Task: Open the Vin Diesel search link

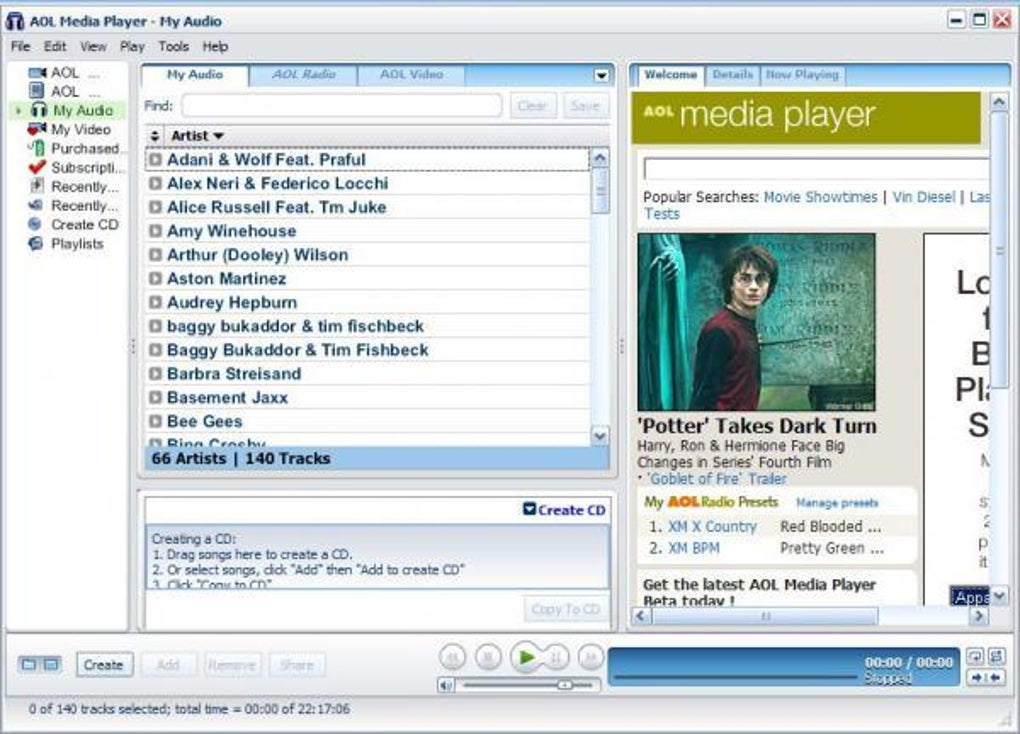Action: click(924, 197)
